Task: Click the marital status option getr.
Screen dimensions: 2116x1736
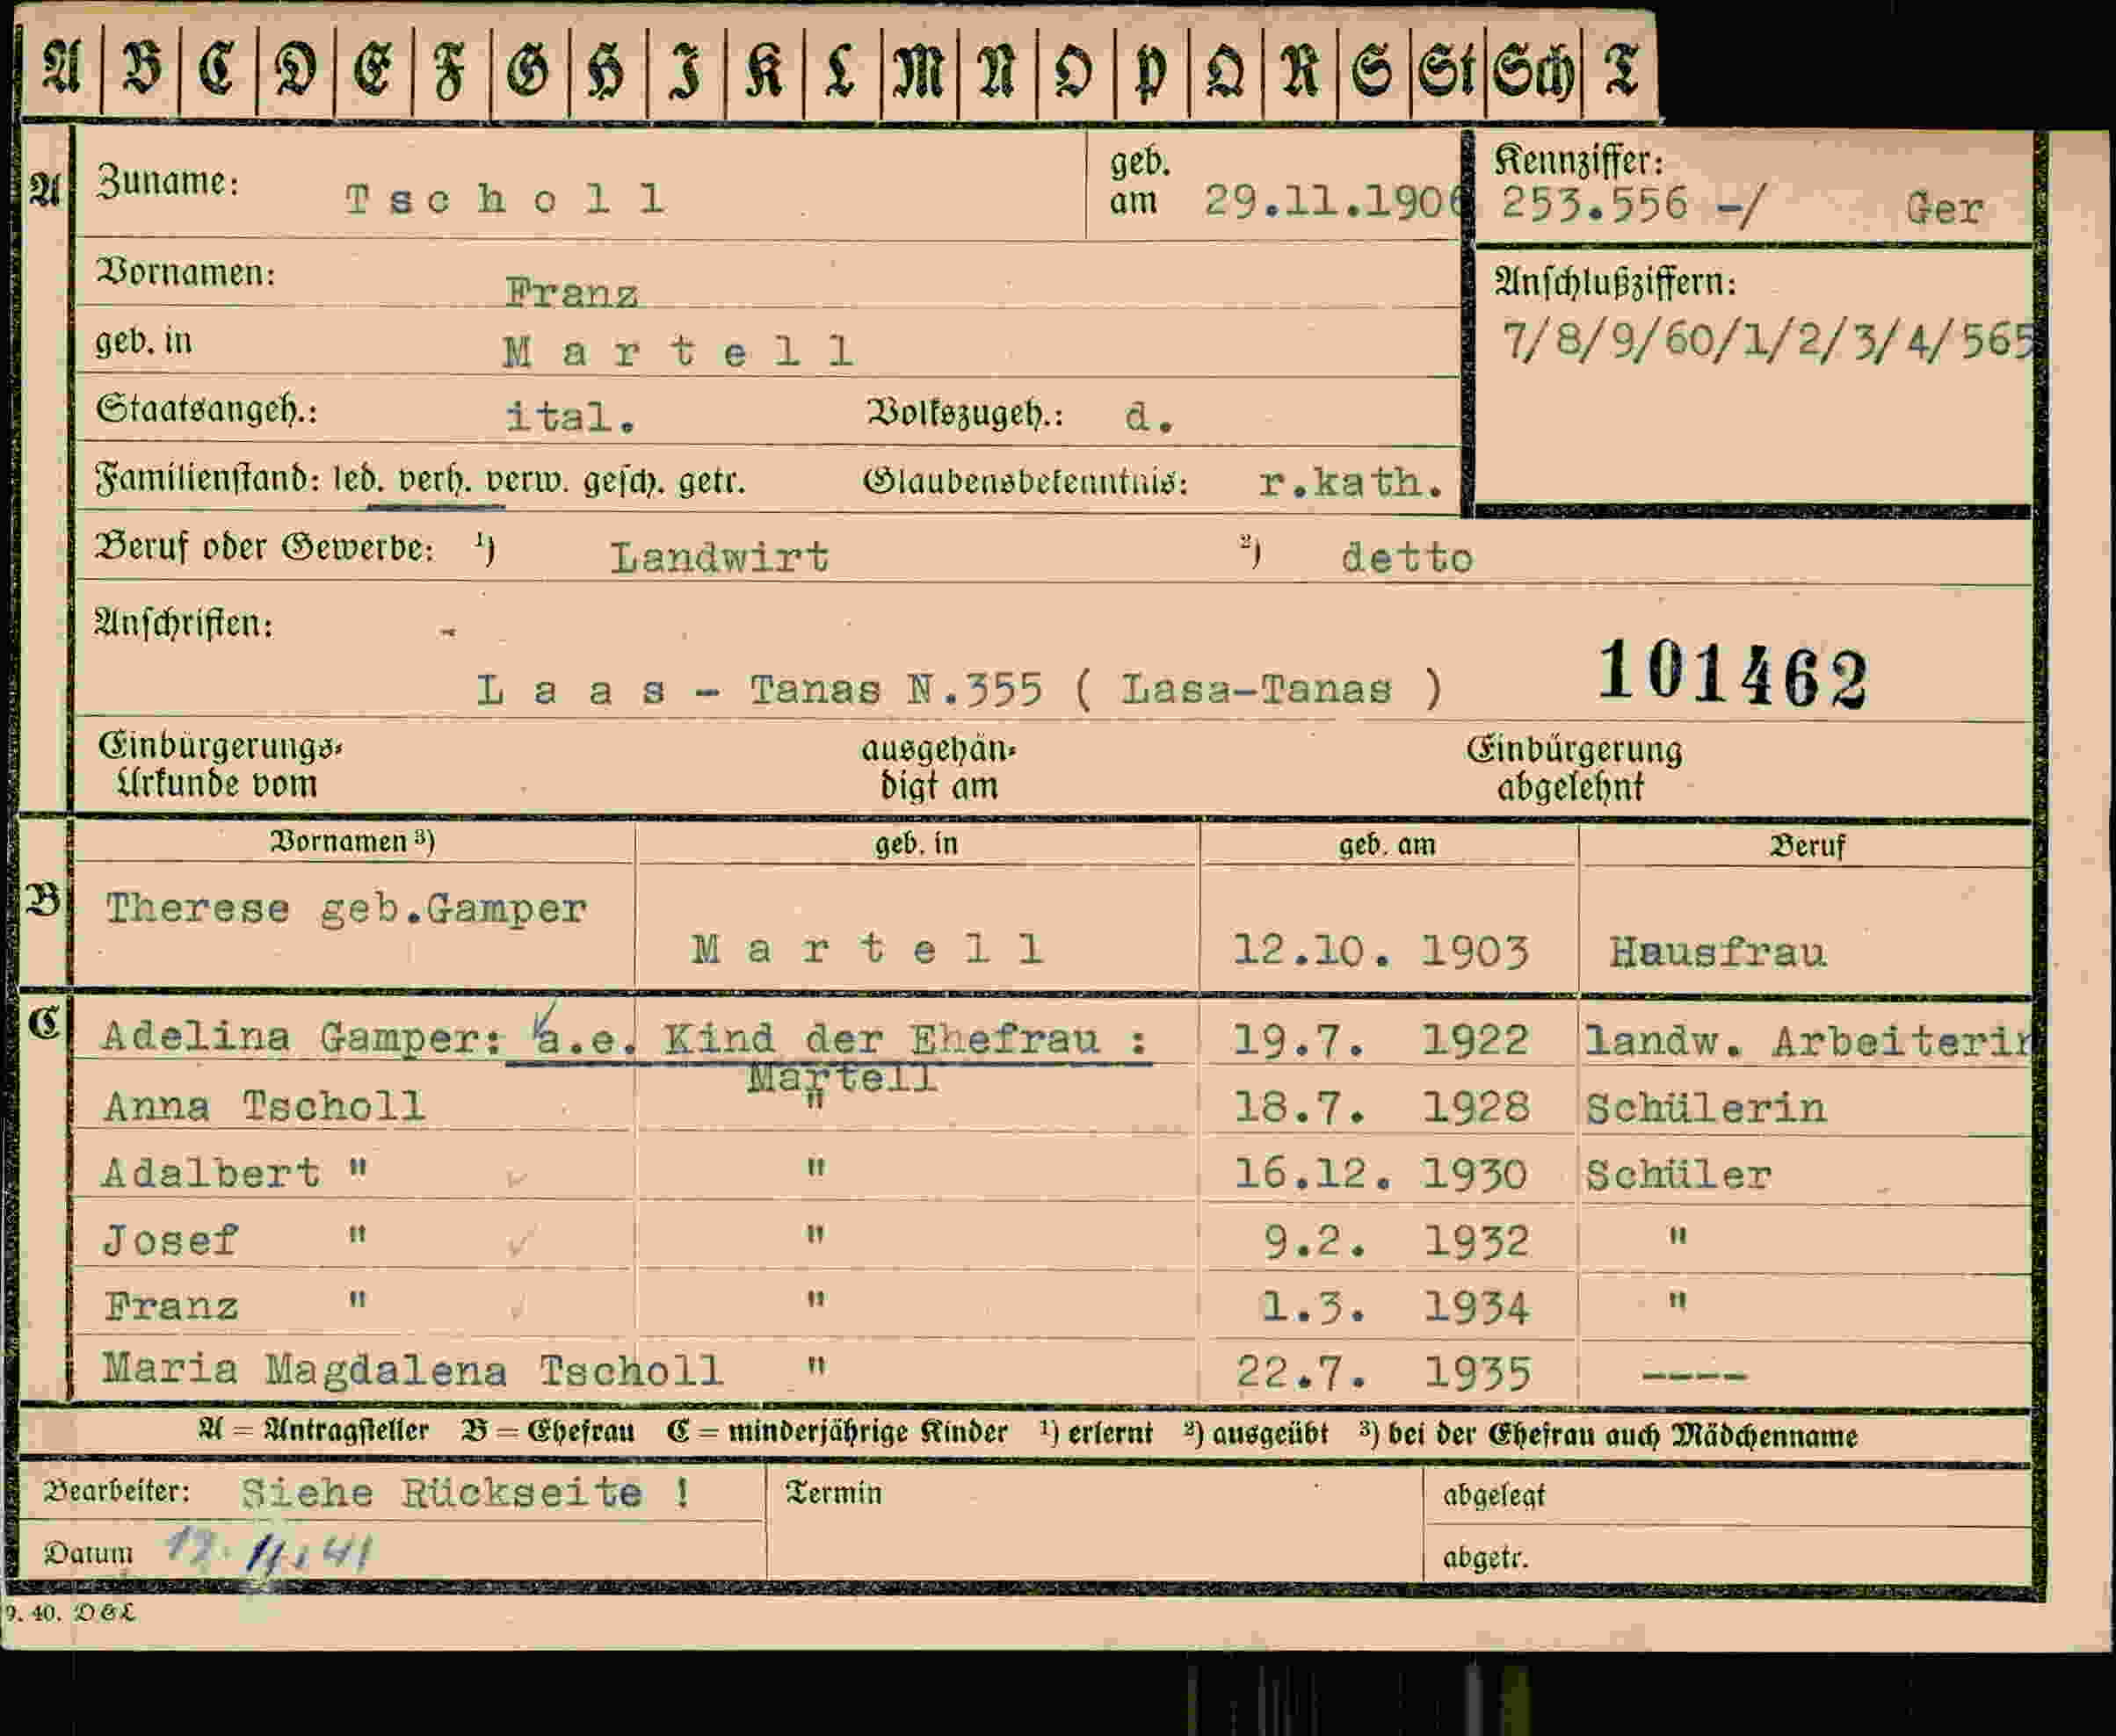Action: pyautogui.click(x=712, y=483)
